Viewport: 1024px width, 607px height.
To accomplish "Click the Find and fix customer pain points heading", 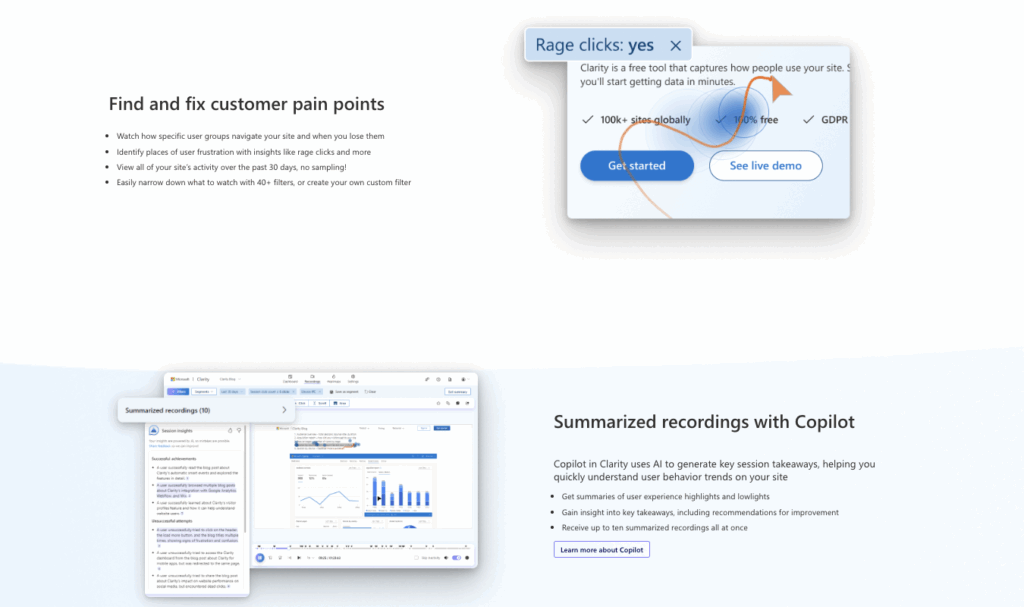I will pos(246,104).
